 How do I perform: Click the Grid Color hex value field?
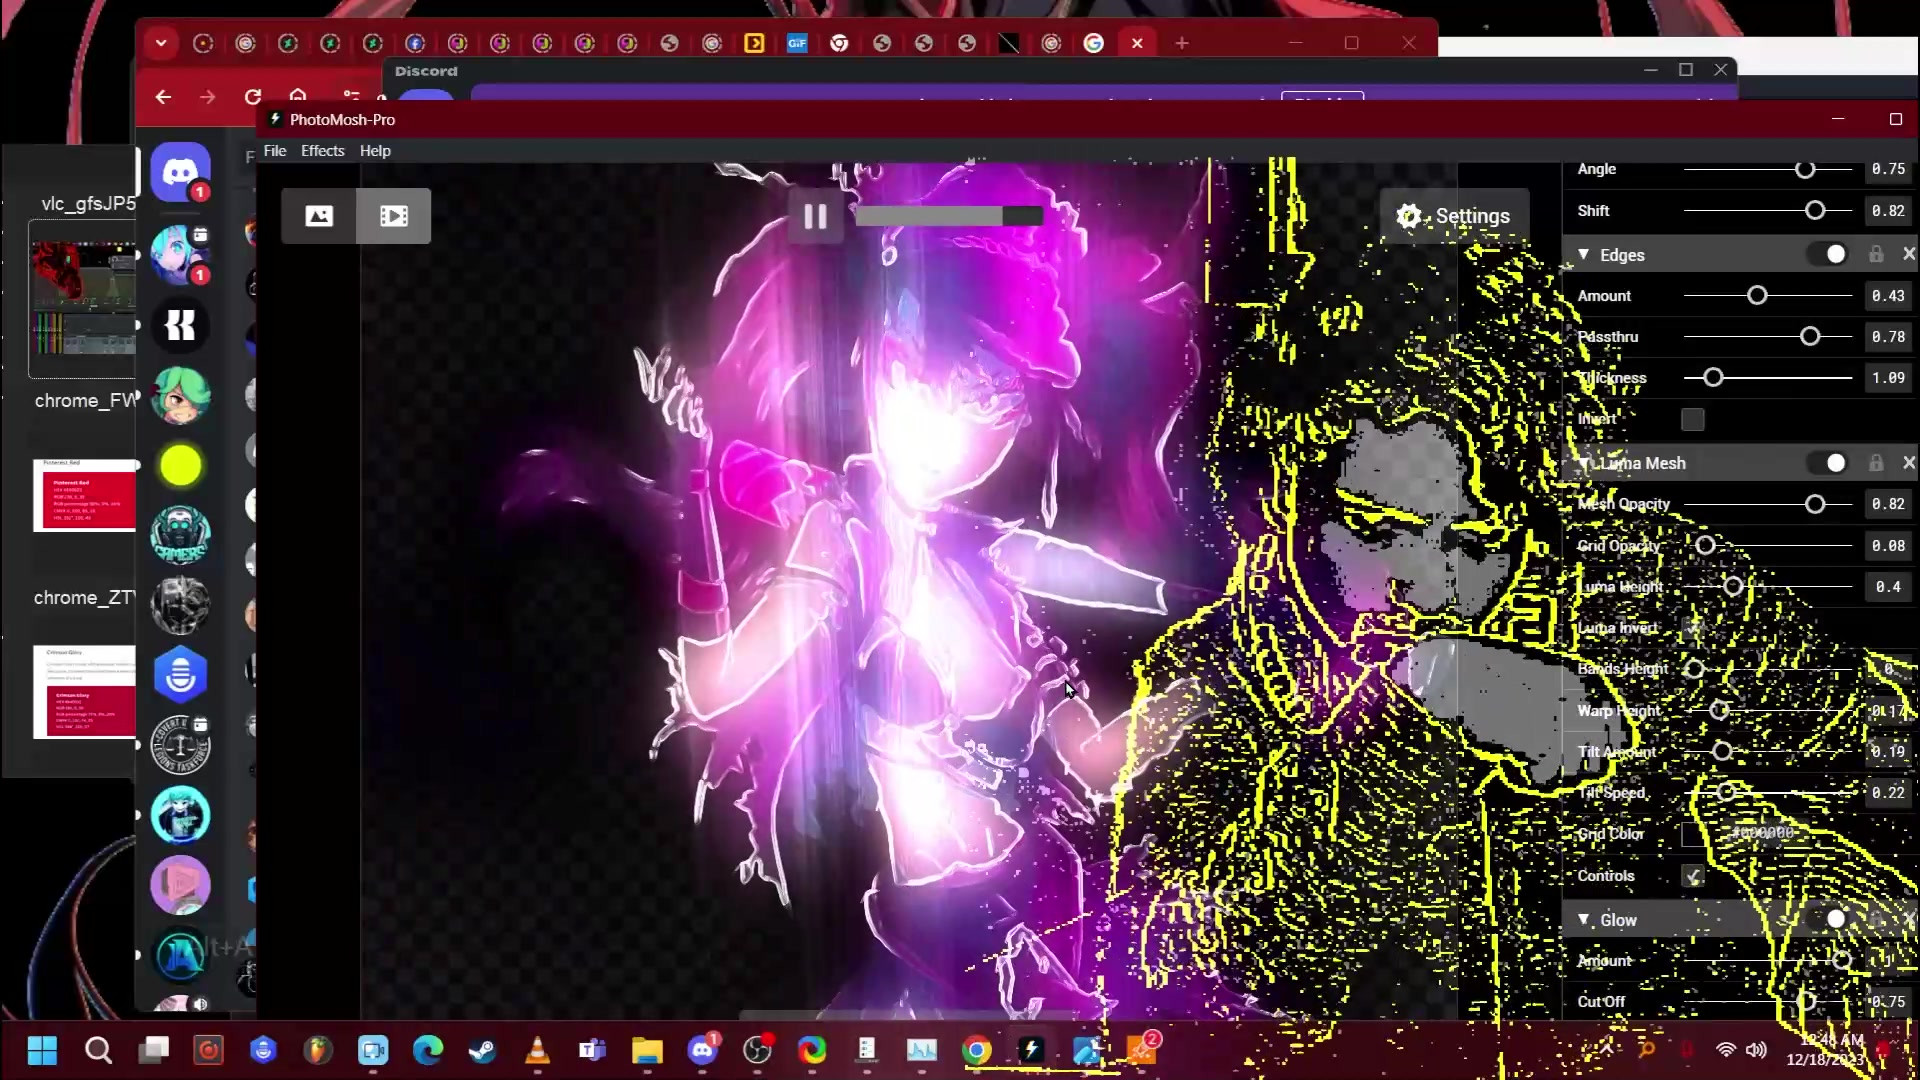[x=1763, y=833]
